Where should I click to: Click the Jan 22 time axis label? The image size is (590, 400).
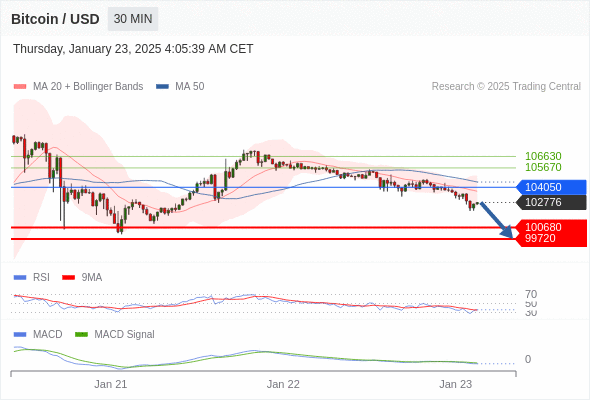283,384
